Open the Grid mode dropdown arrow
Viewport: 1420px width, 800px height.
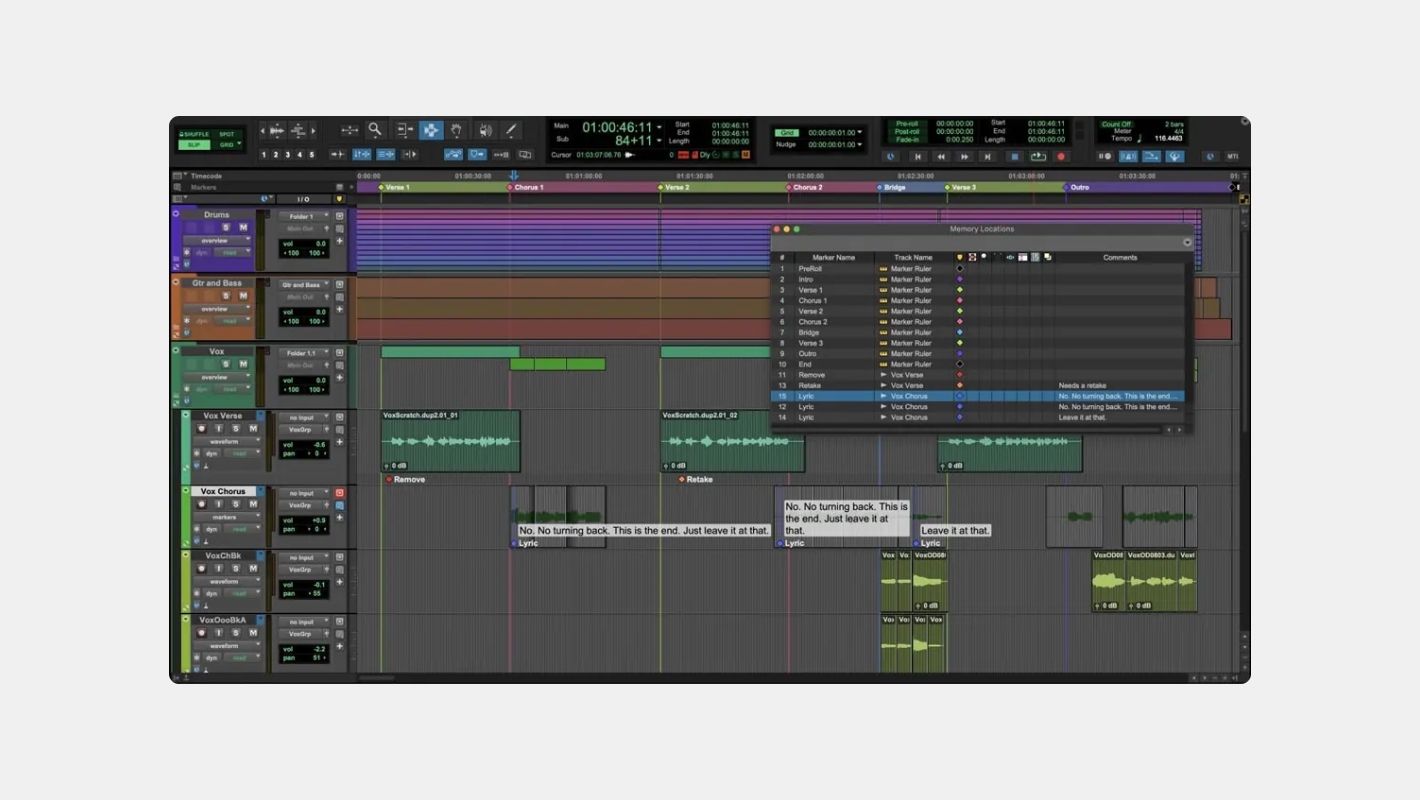(239, 143)
